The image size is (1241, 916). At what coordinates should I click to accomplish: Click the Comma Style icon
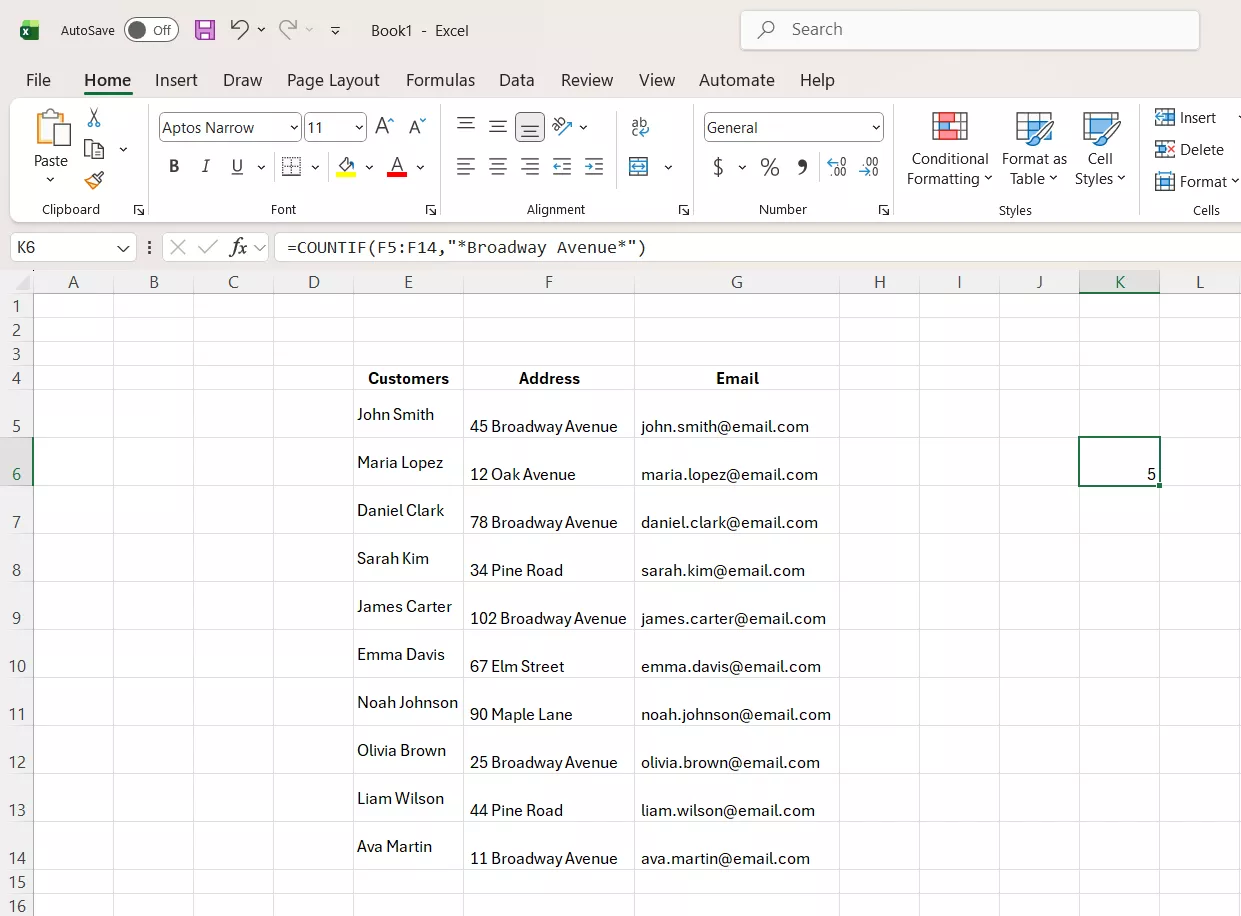click(x=802, y=167)
